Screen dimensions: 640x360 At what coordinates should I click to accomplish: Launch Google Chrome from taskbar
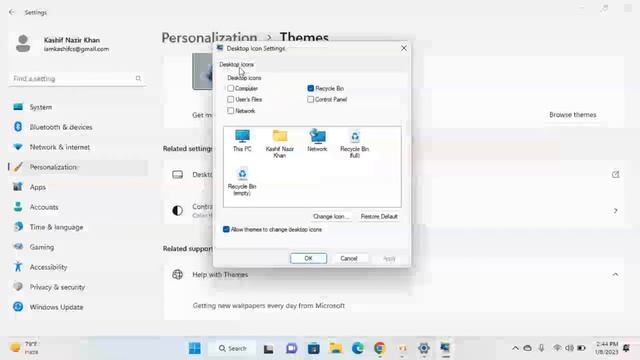[x=380, y=348]
